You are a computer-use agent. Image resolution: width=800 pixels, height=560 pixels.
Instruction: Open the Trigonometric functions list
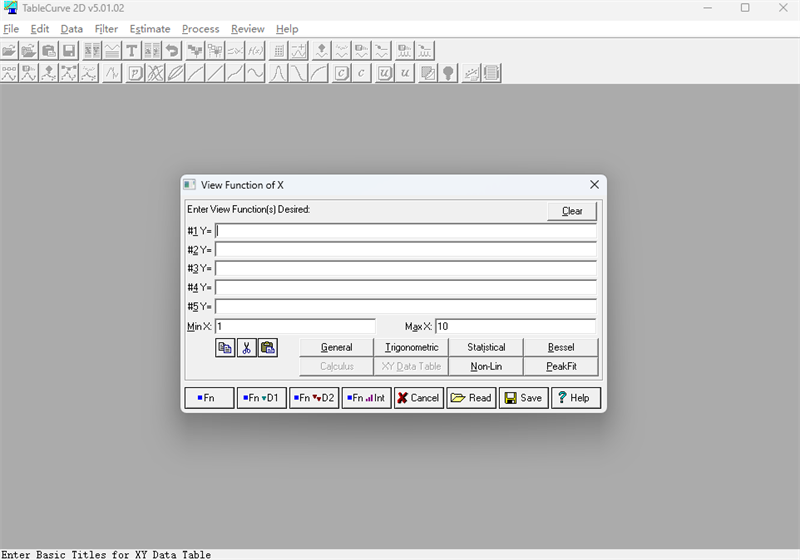[x=411, y=347]
